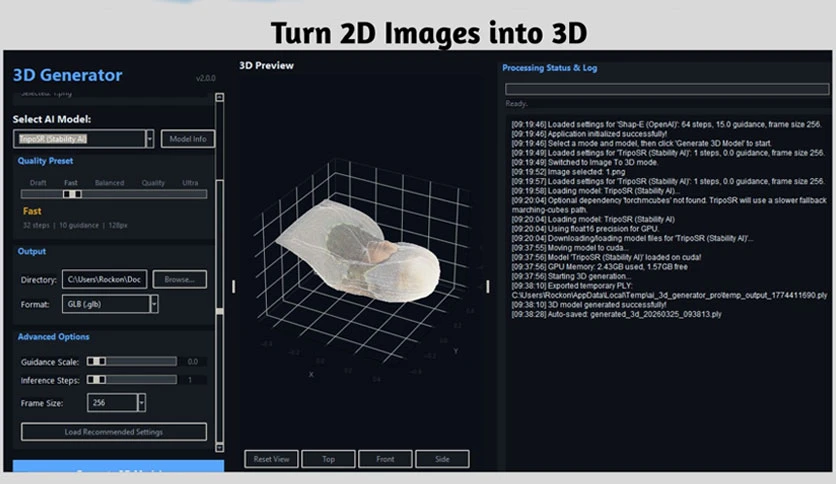836x484 pixels.
Task: Click the 'Application initialized successfully!' log line
Action: coord(589,134)
